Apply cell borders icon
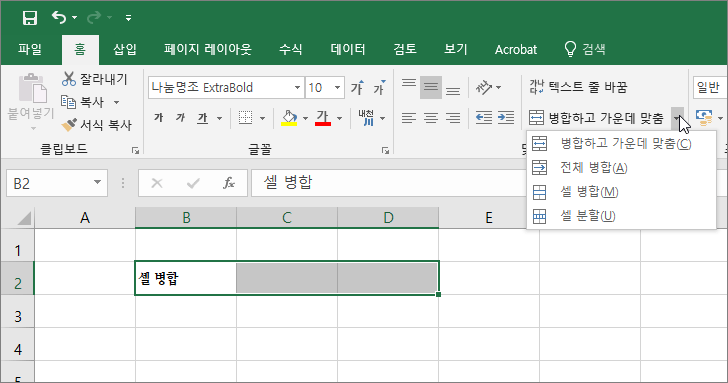This screenshot has width=728, height=383. point(245,118)
